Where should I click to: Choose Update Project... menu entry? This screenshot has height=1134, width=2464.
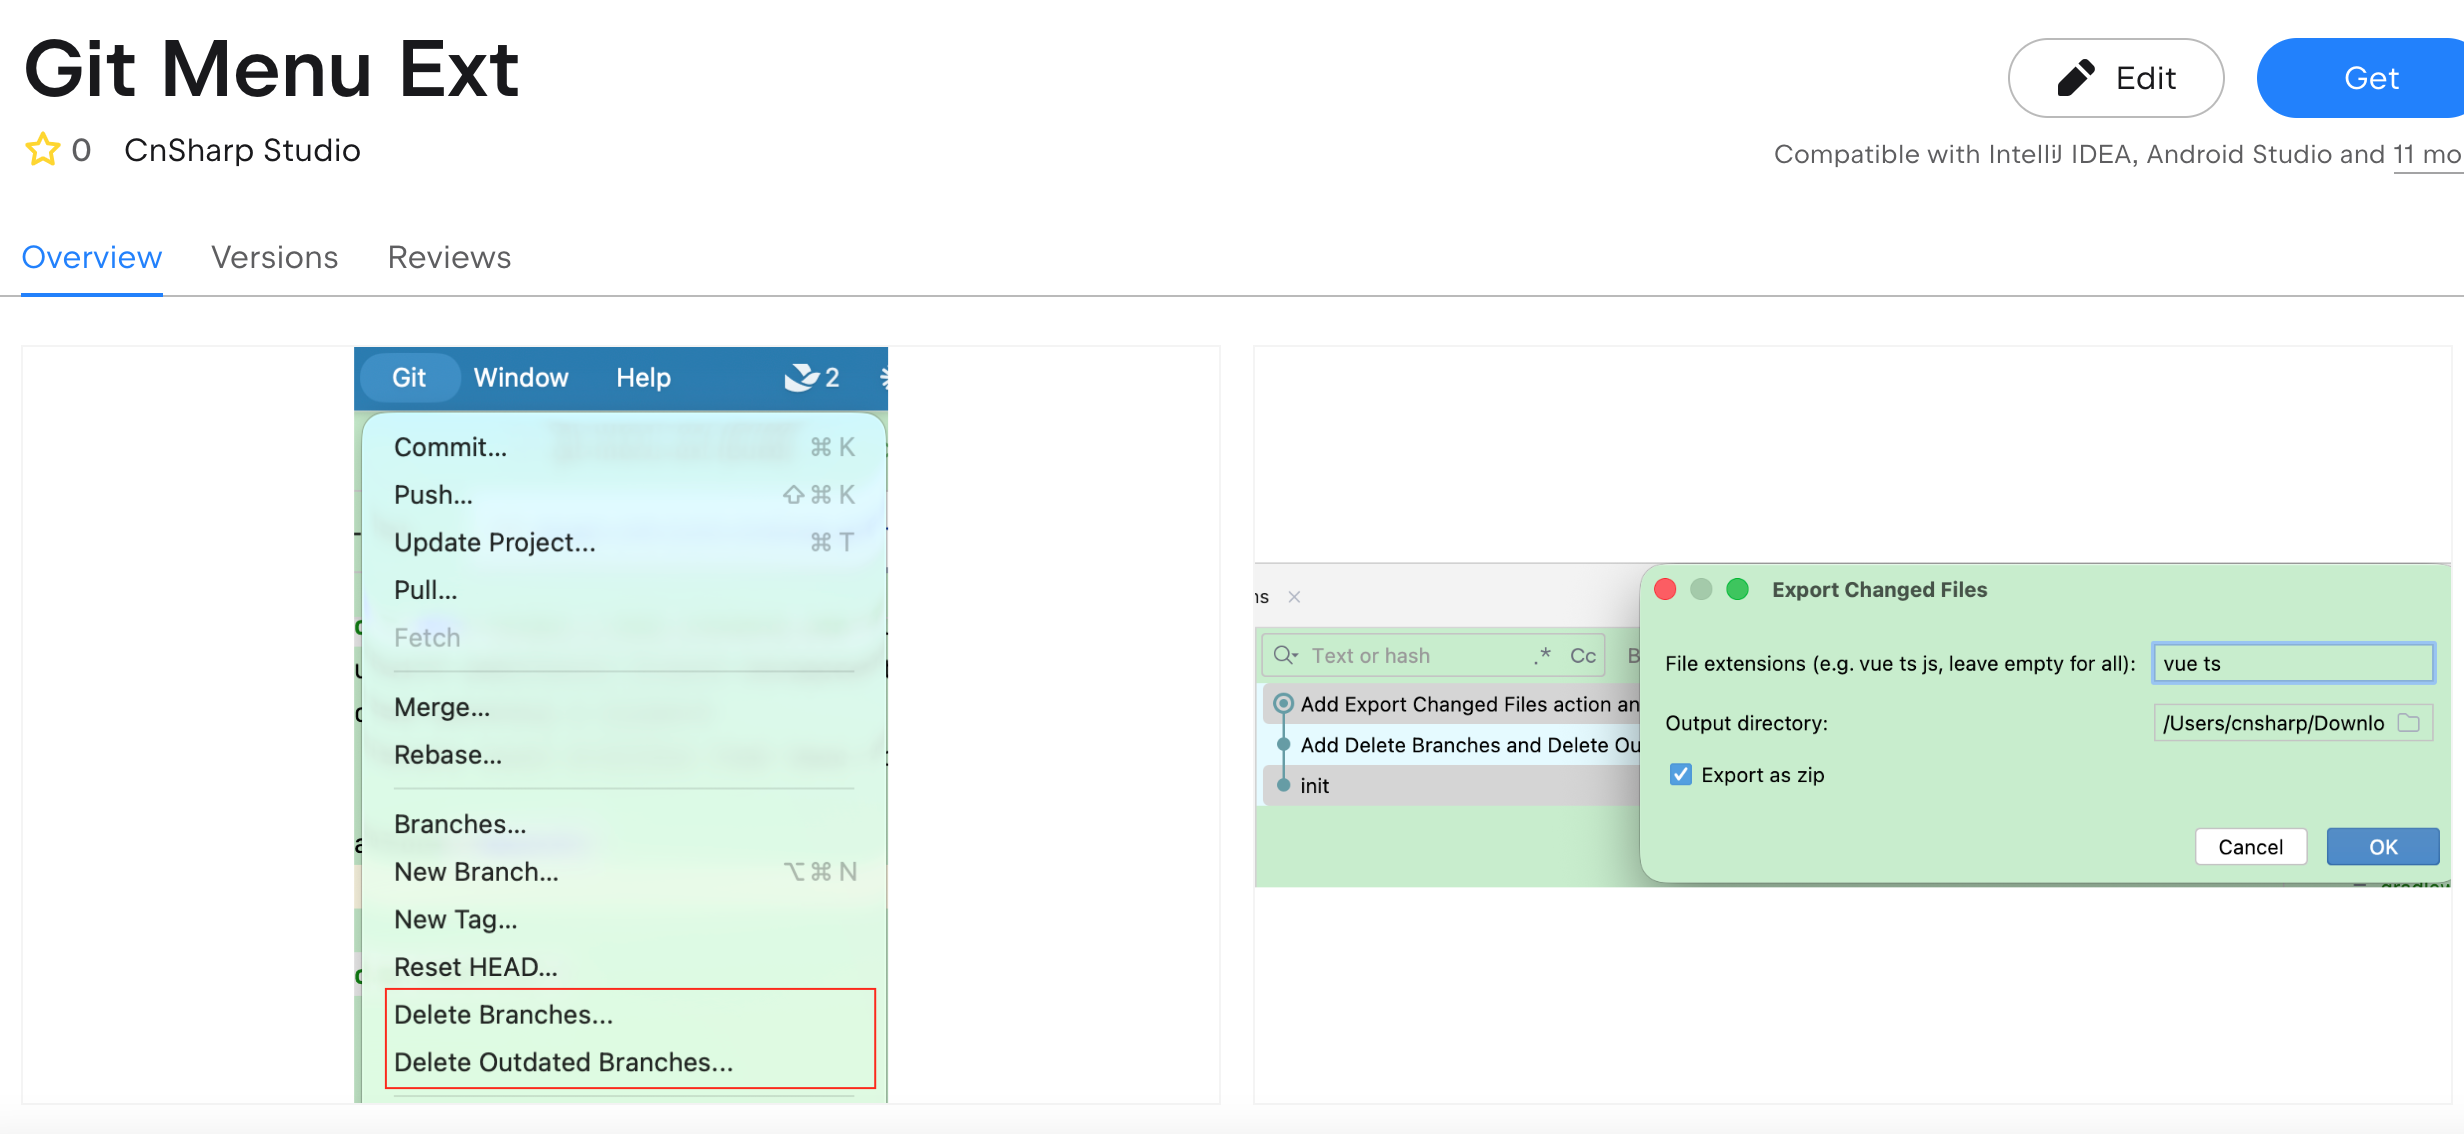tap(624, 542)
